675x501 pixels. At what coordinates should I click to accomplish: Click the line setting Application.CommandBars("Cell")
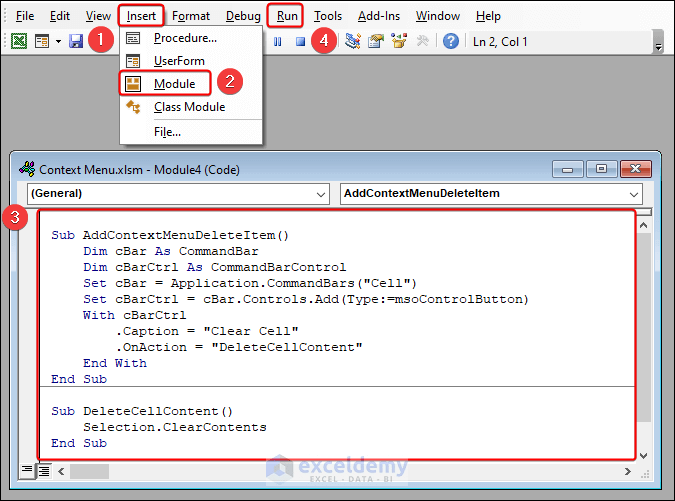250,283
